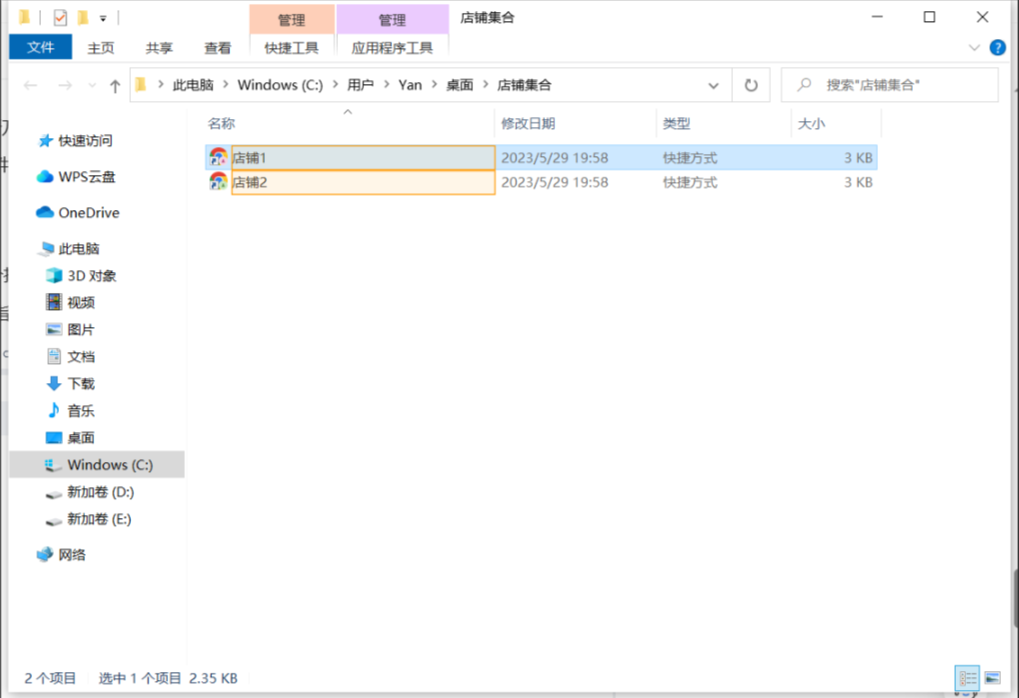Switch to the 共享 ribbon tab
This screenshot has height=698, width=1019.
click(159, 48)
